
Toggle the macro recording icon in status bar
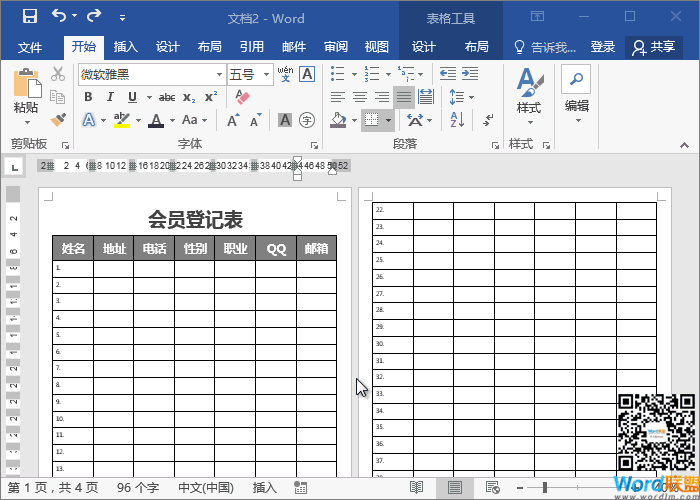point(300,488)
